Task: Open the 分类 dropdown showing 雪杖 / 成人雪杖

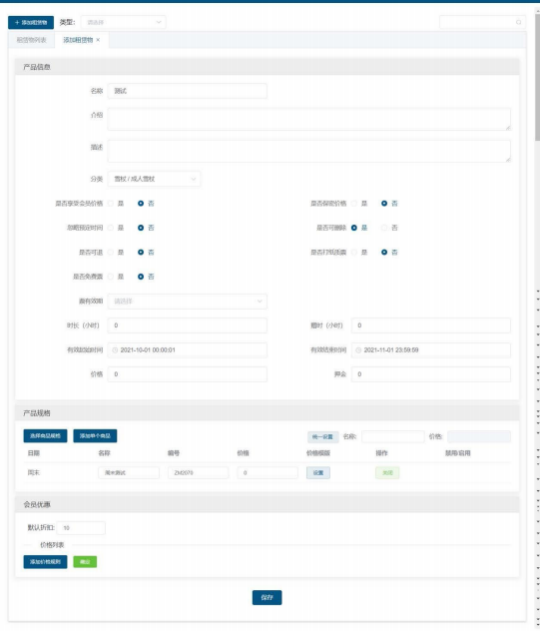Action: pyautogui.click(x=154, y=179)
